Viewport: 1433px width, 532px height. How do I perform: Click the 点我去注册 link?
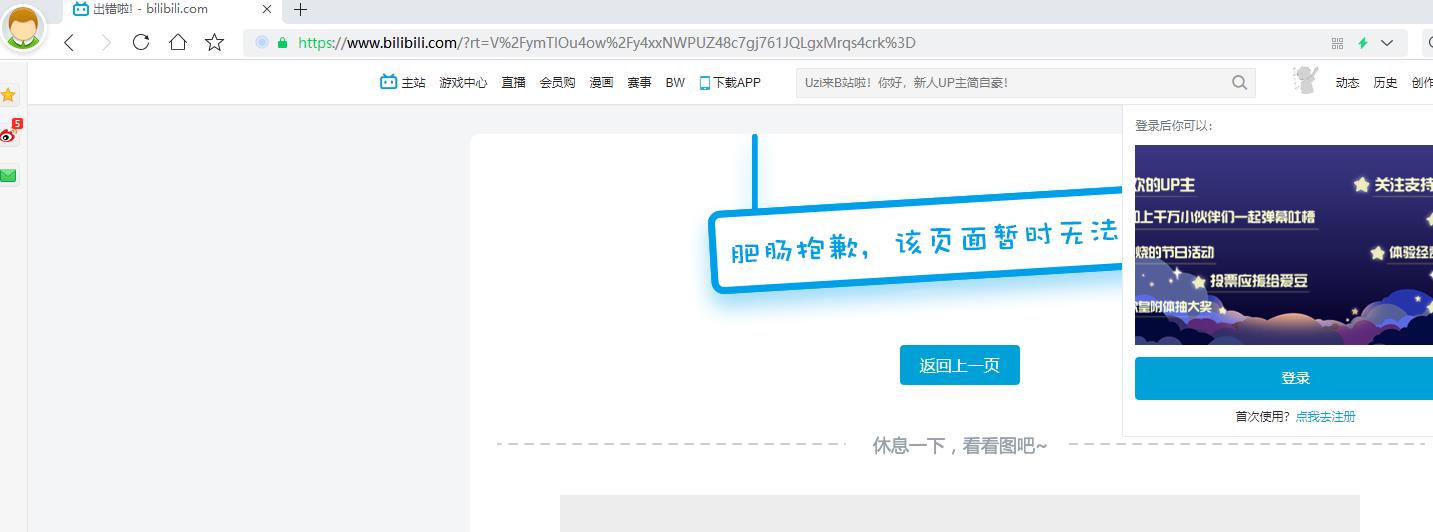click(x=1325, y=417)
